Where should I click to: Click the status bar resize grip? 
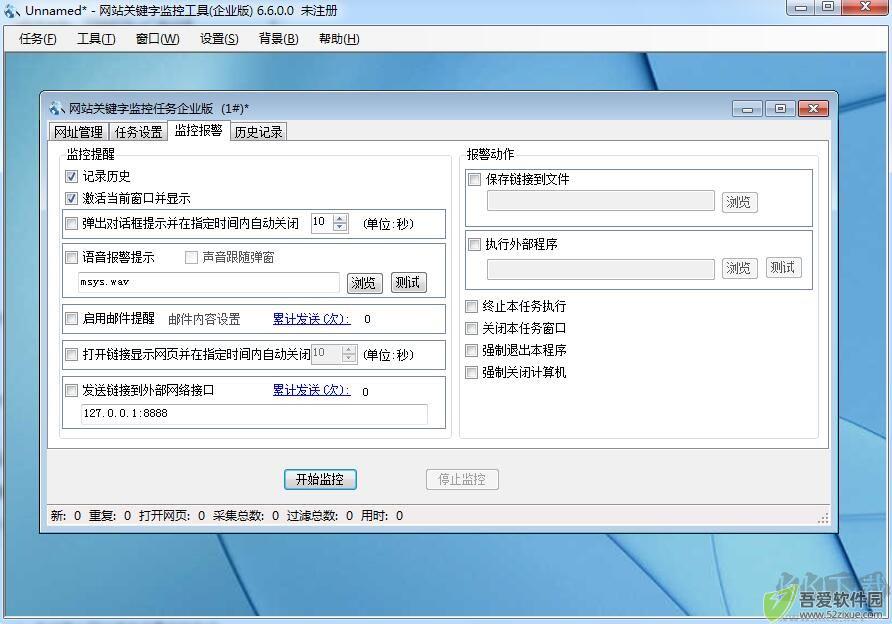tap(823, 518)
